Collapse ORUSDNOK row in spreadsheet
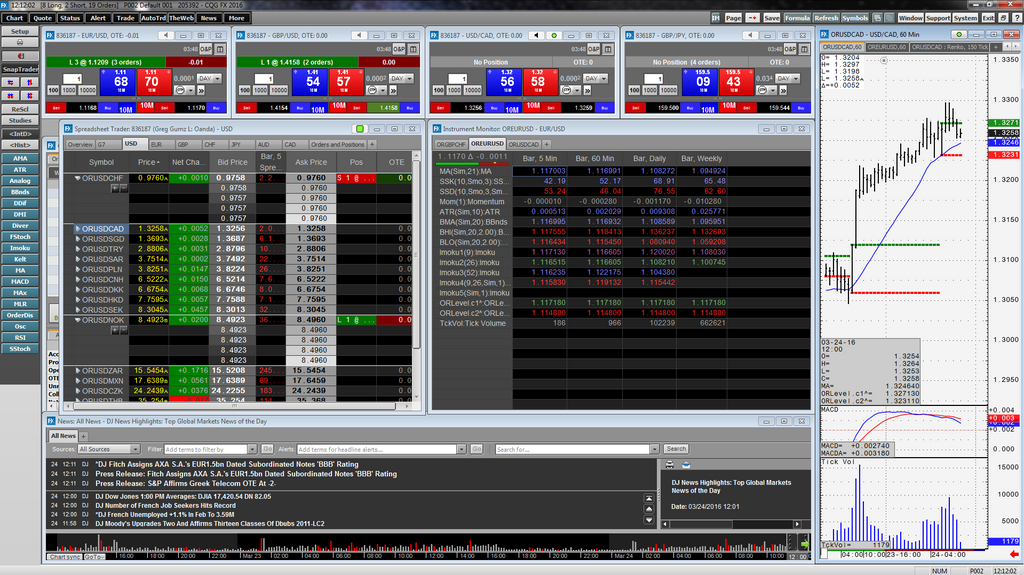Viewport: 1024px width, 575px height. (x=78, y=320)
